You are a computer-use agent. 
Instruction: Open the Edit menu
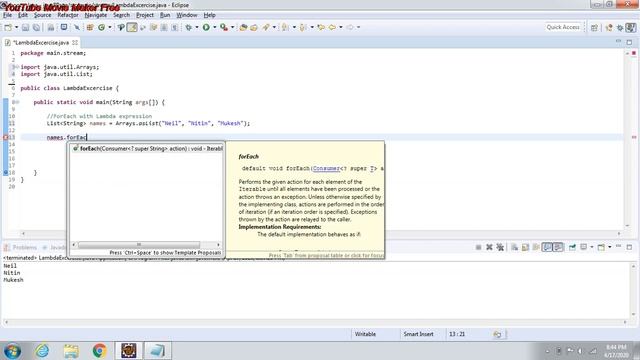click(x=23, y=15)
